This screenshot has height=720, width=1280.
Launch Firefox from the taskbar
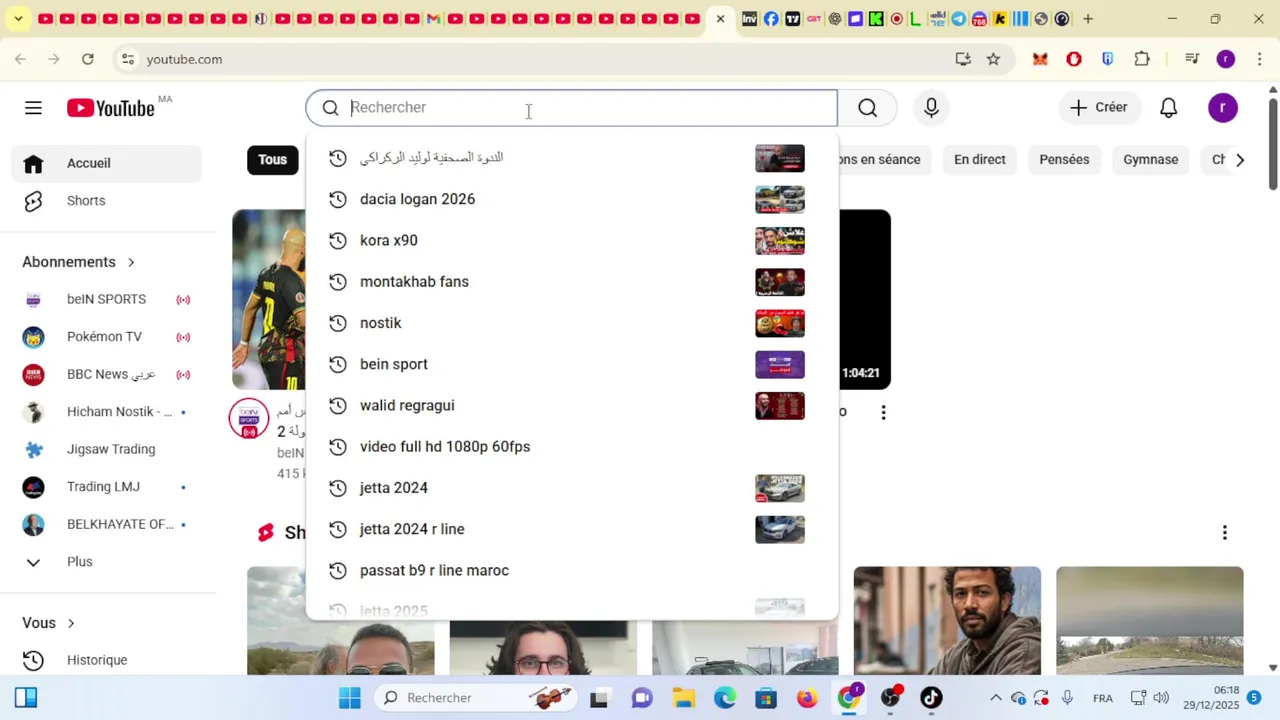[807, 698]
